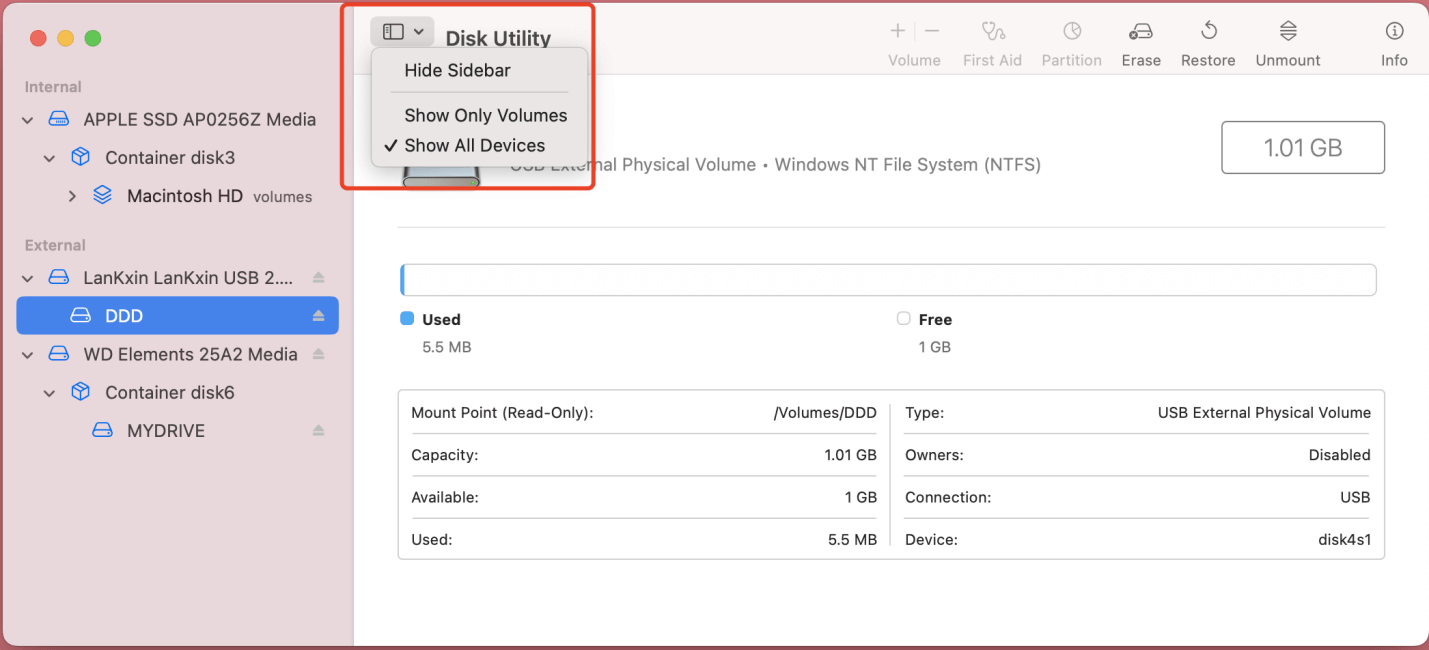Open the sidebar view dropdown button
Image resolution: width=1429 pixels, height=650 pixels.
tap(402, 32)
